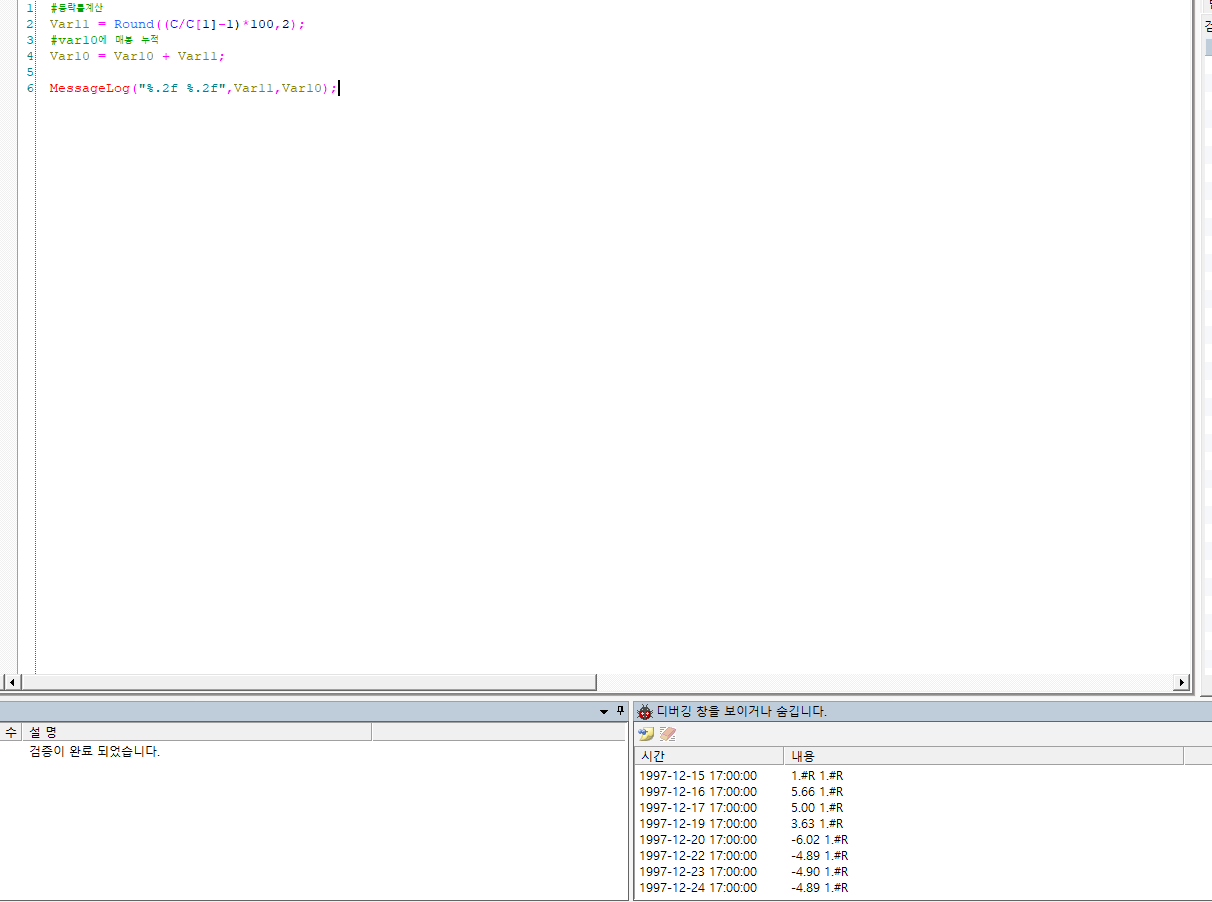Click the right arrow of horizontal scrollbar
The image size is (1212, 902).
pos(1182,682)
